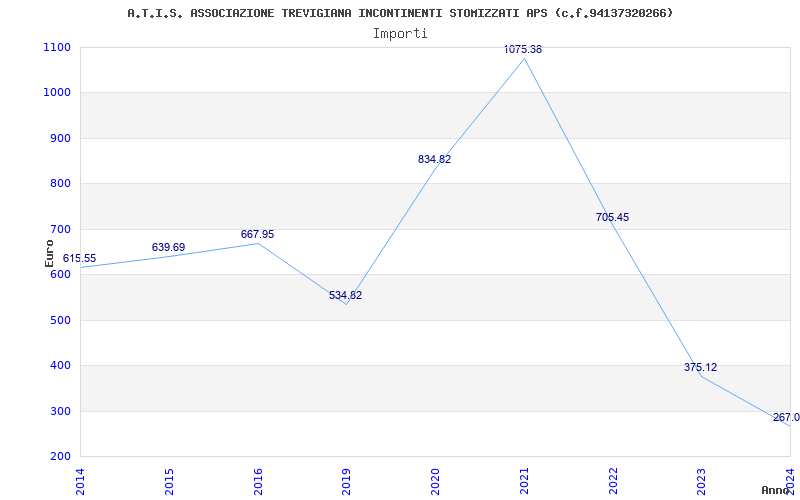Click the x-axis year 2015
The height and width of the screenshot is (500, 800).
(x=169, y=482)
